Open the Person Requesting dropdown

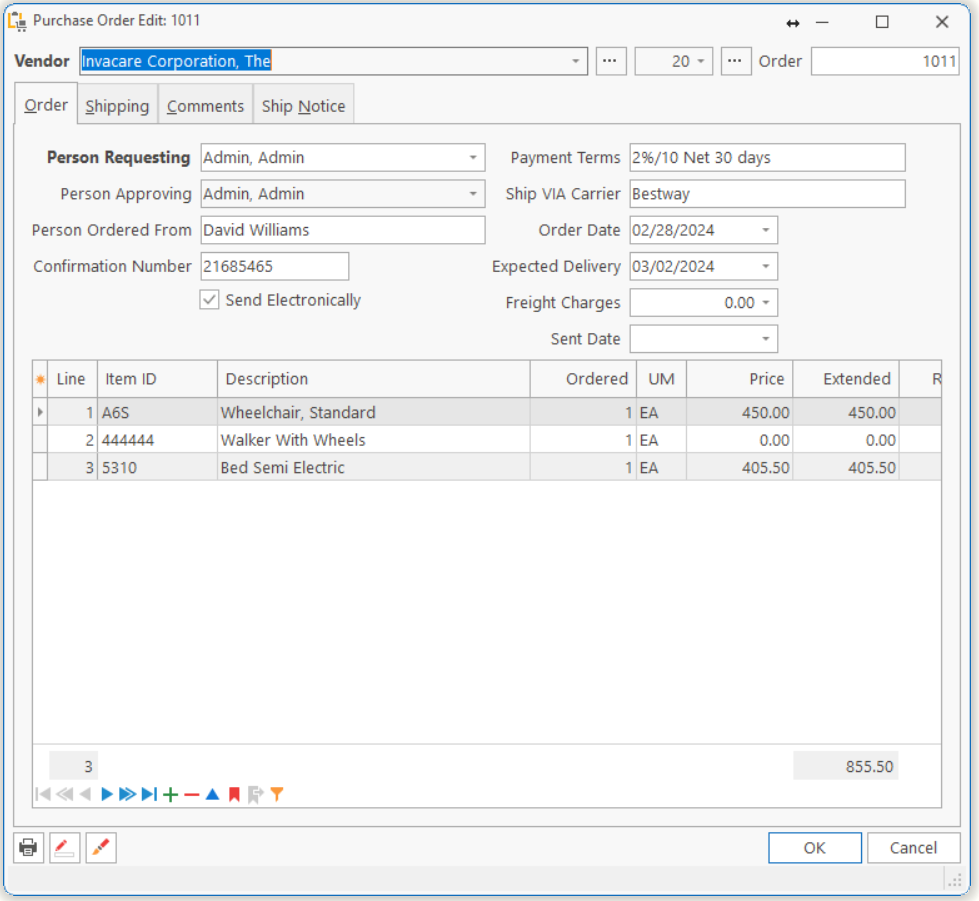coord(472,158)
